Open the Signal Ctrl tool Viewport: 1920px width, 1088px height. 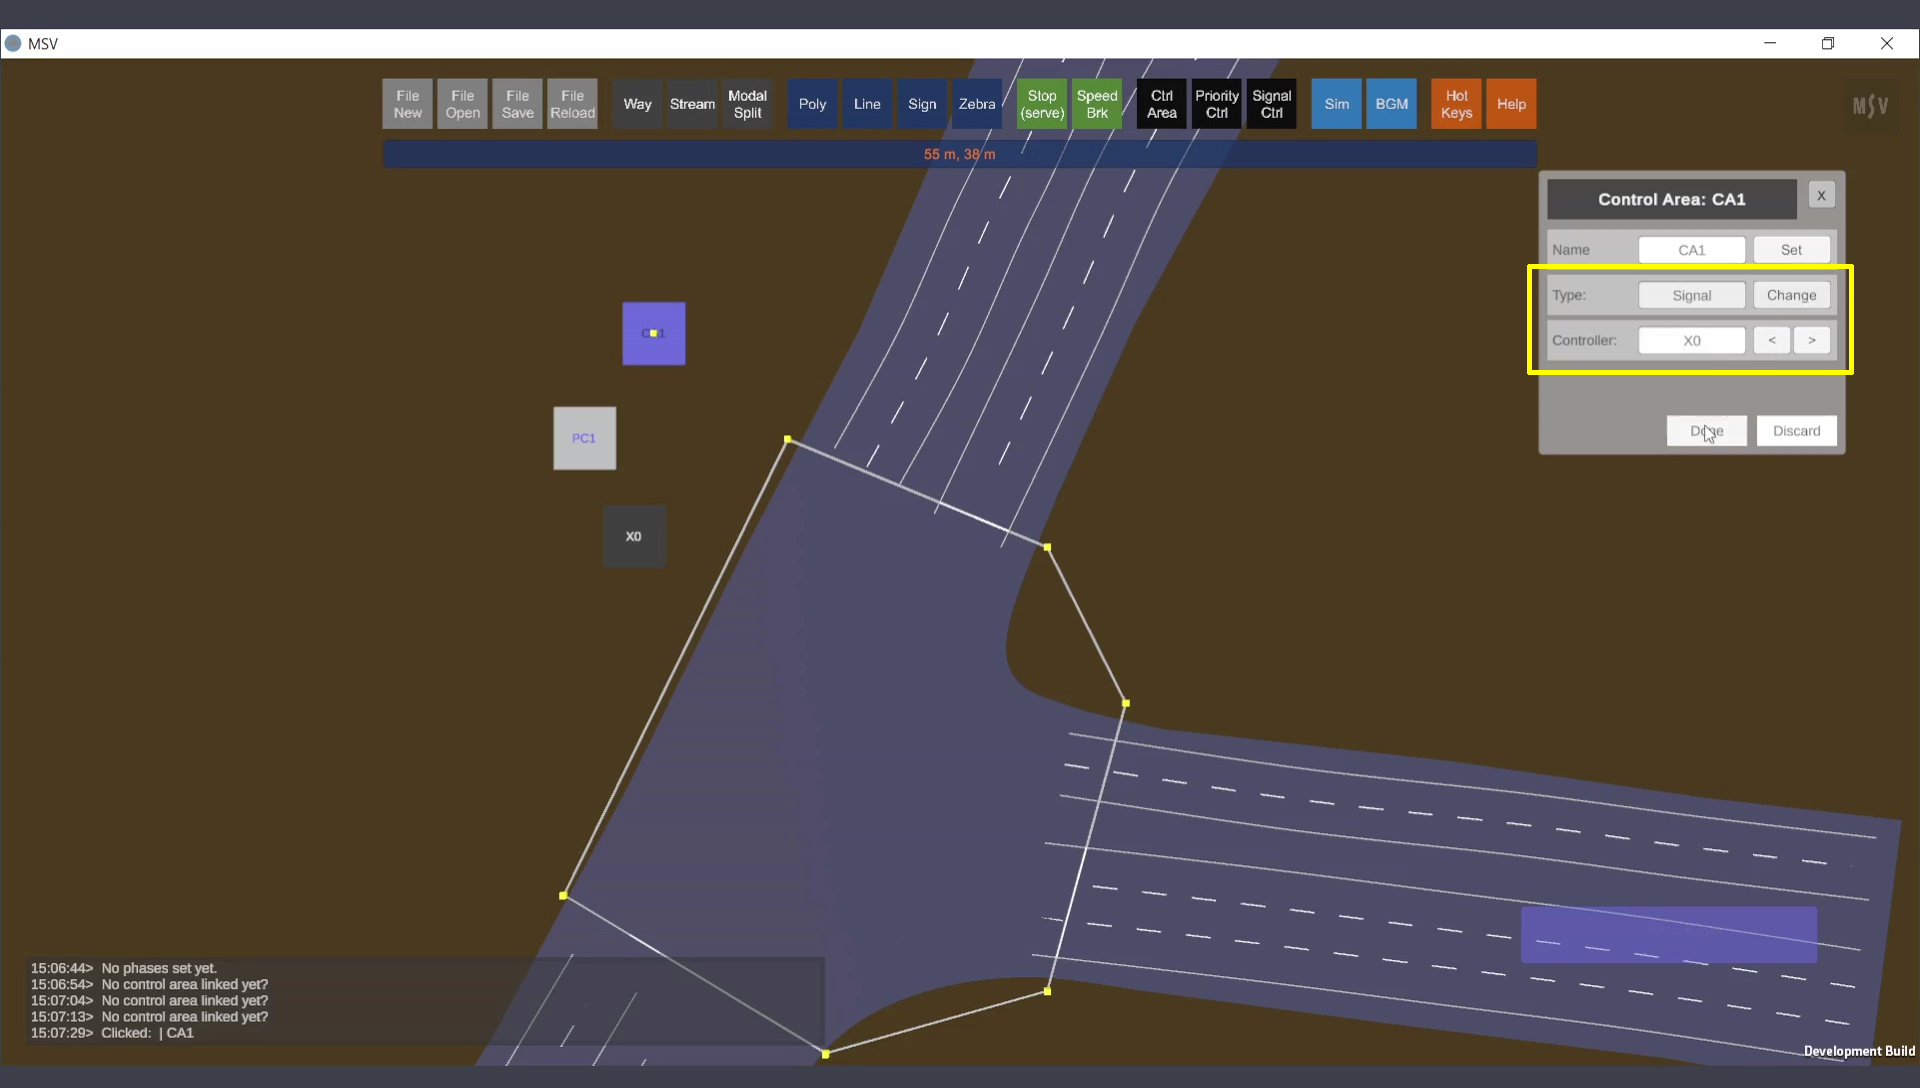click(1271, 104)
